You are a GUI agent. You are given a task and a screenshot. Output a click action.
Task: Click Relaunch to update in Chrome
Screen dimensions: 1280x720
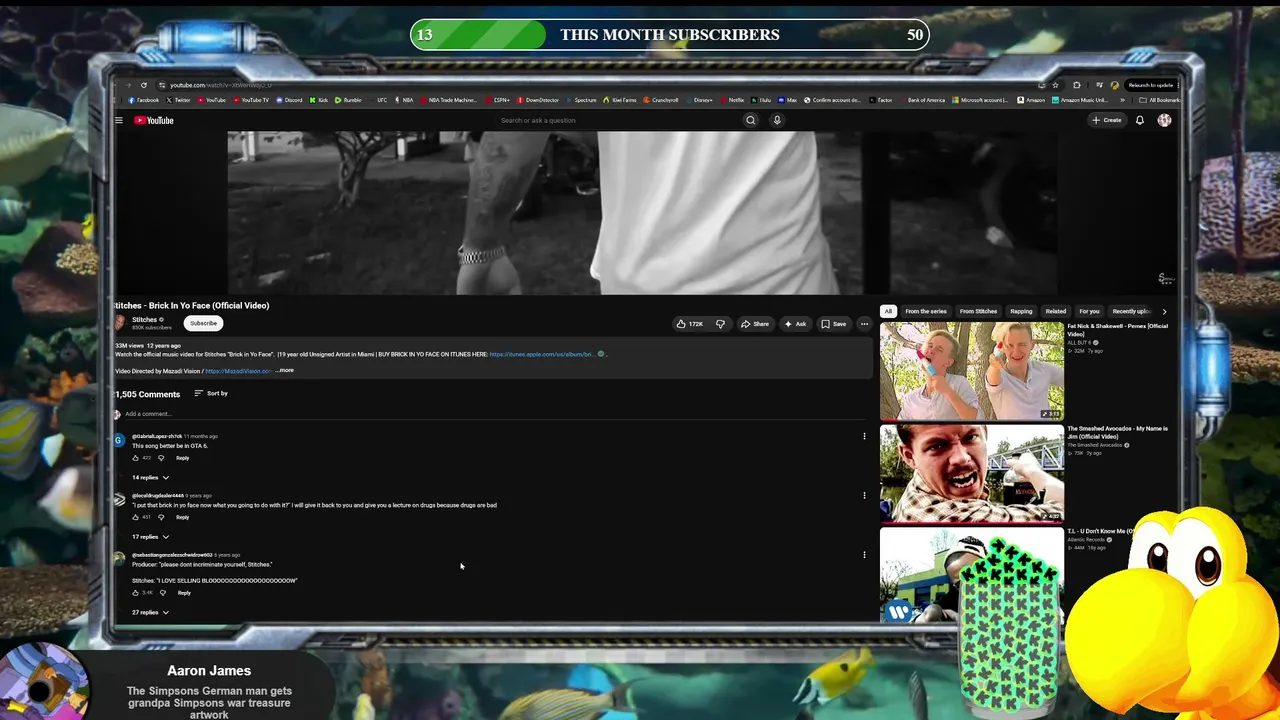[1150, 85]
